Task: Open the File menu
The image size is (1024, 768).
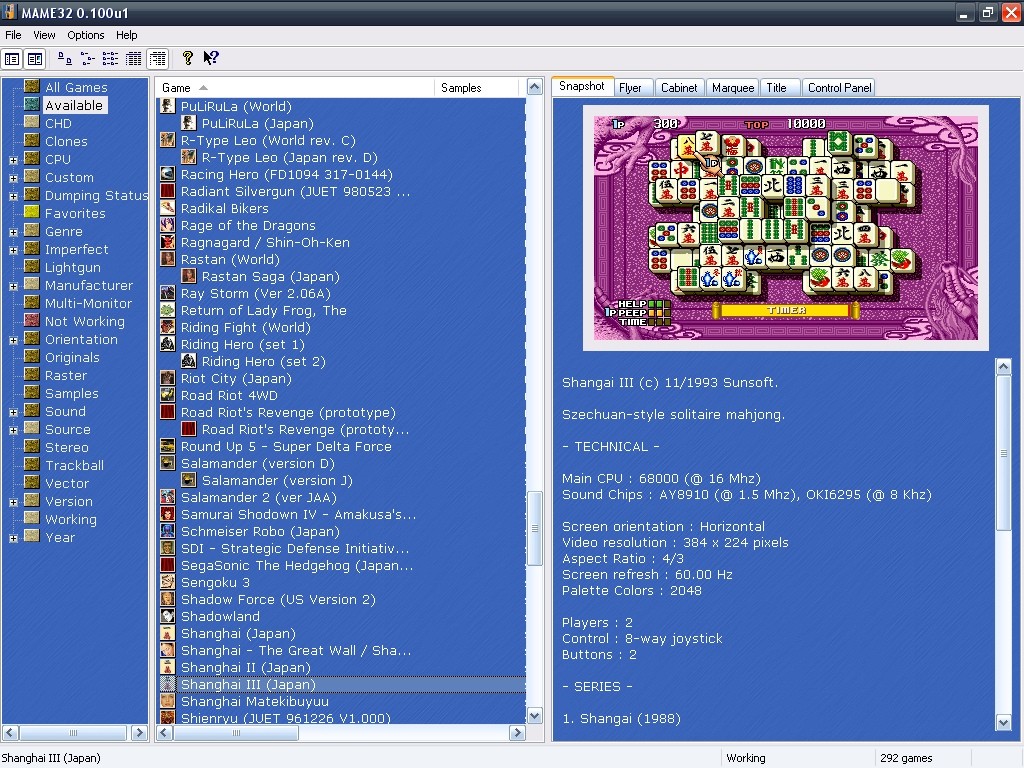Action: [x=13, y=35]
